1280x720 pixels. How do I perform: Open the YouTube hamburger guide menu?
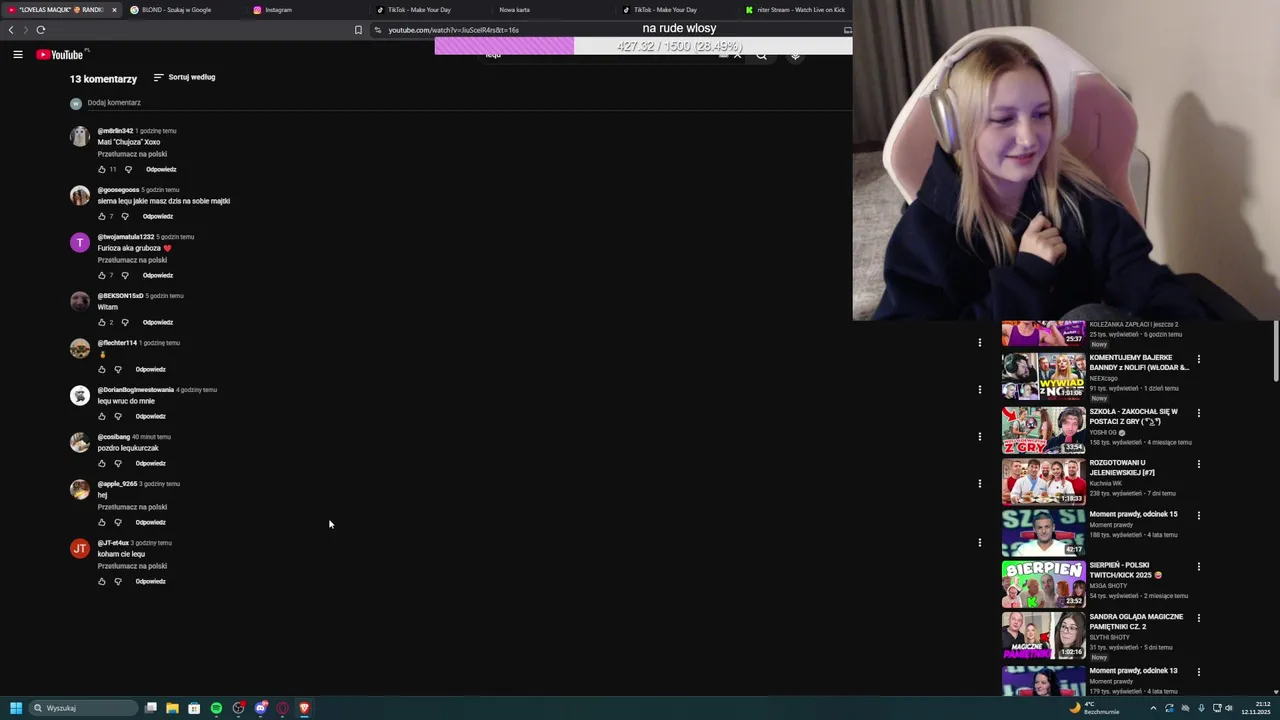(x=18, y=55)
